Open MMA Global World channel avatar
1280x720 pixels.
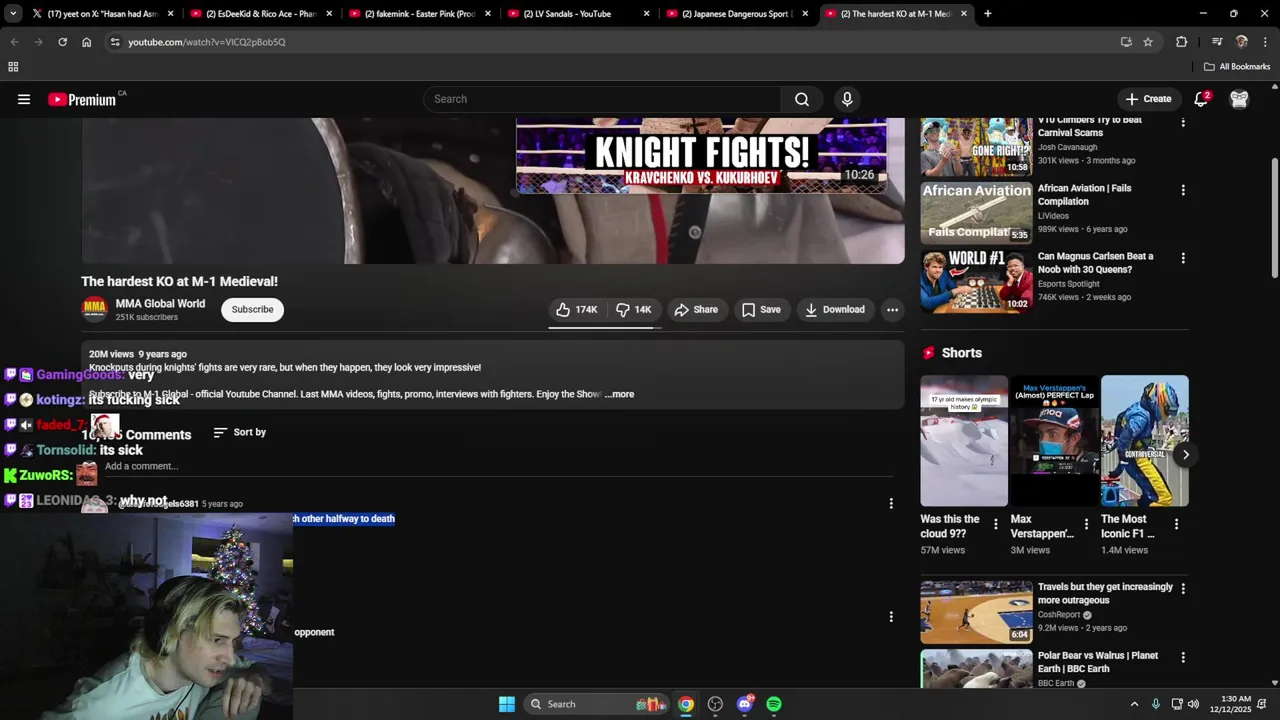[94, 309]
